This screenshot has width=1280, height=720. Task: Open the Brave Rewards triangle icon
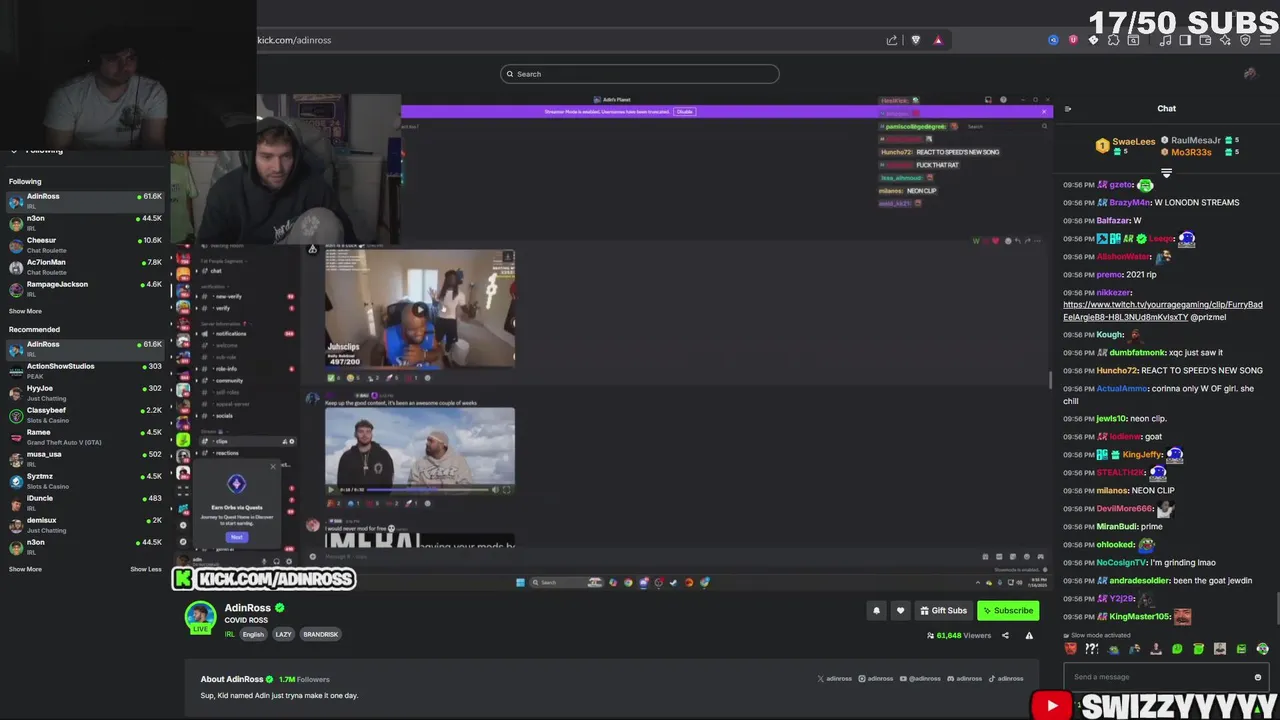coord(938,40)
